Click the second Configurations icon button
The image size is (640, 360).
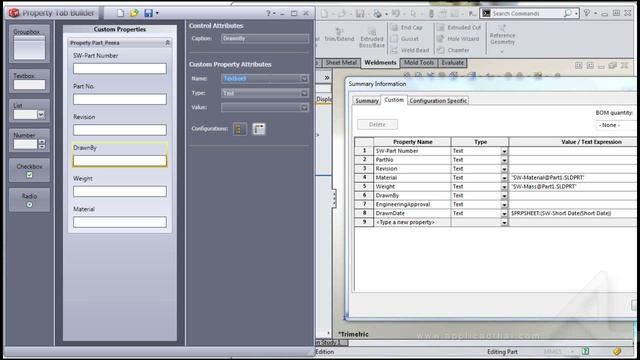259,129
